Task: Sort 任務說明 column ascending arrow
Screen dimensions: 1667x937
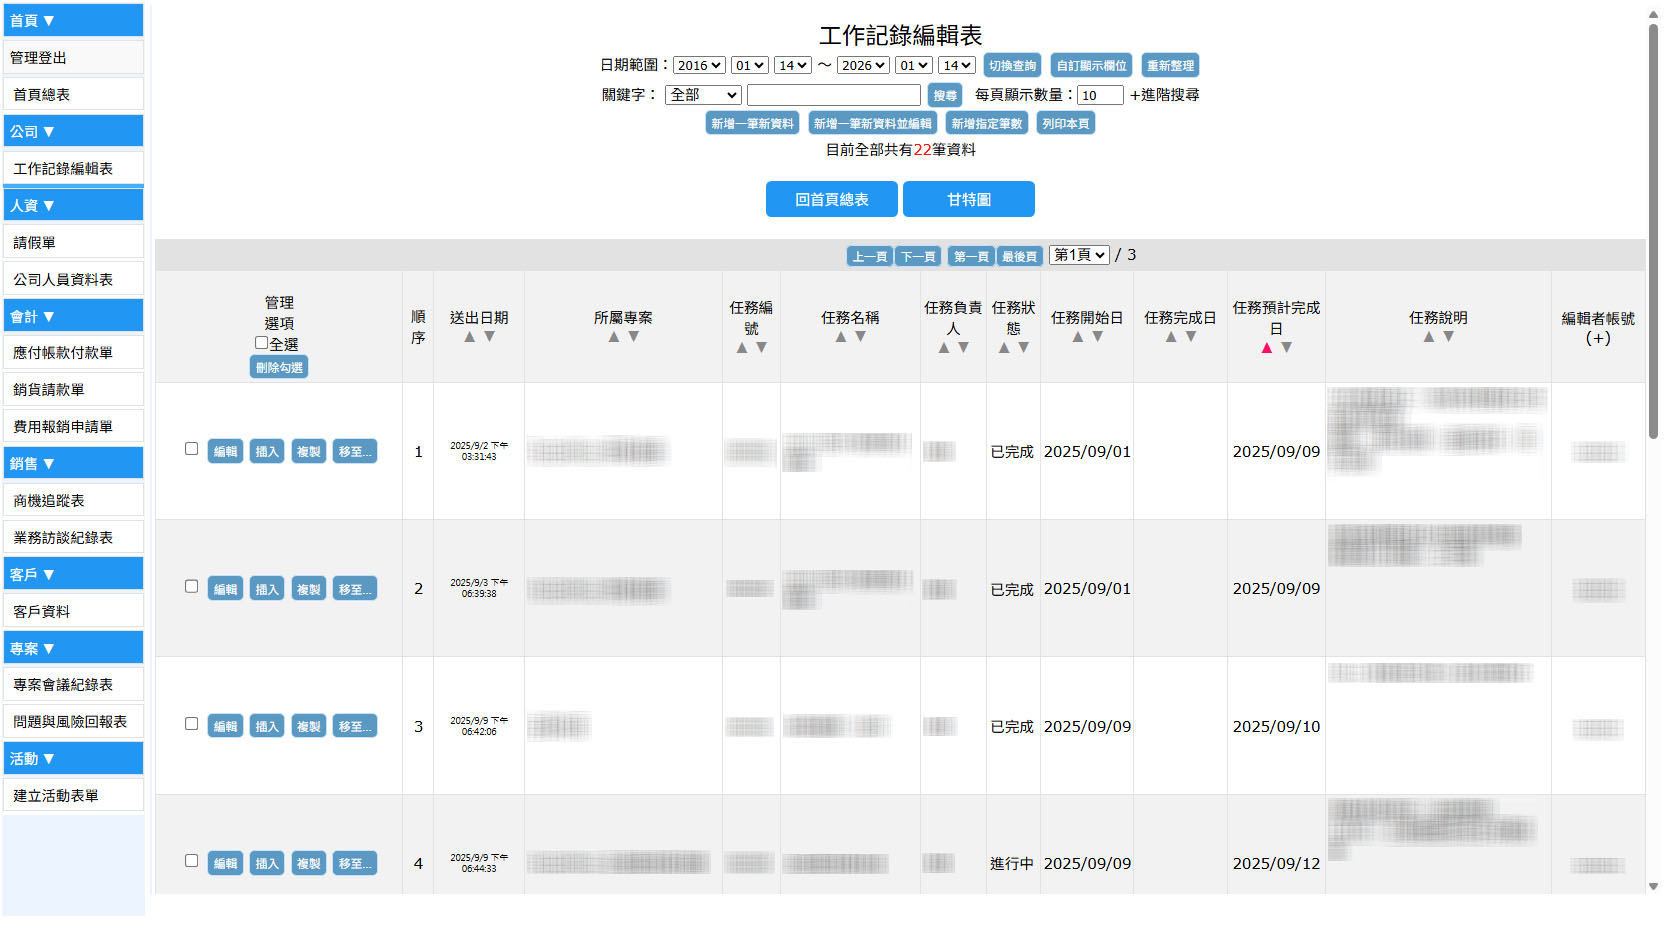Action: click(1428, 337)
